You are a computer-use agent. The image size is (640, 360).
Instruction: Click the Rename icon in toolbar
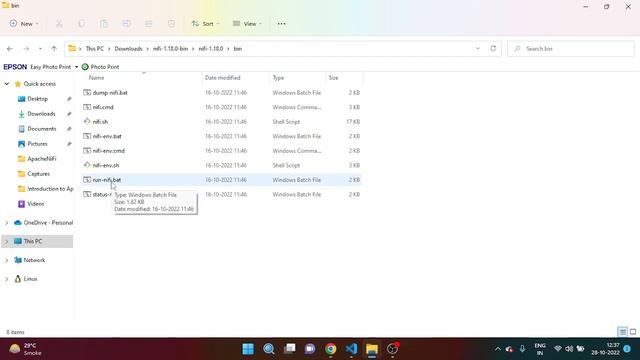[x=127, y=24]
